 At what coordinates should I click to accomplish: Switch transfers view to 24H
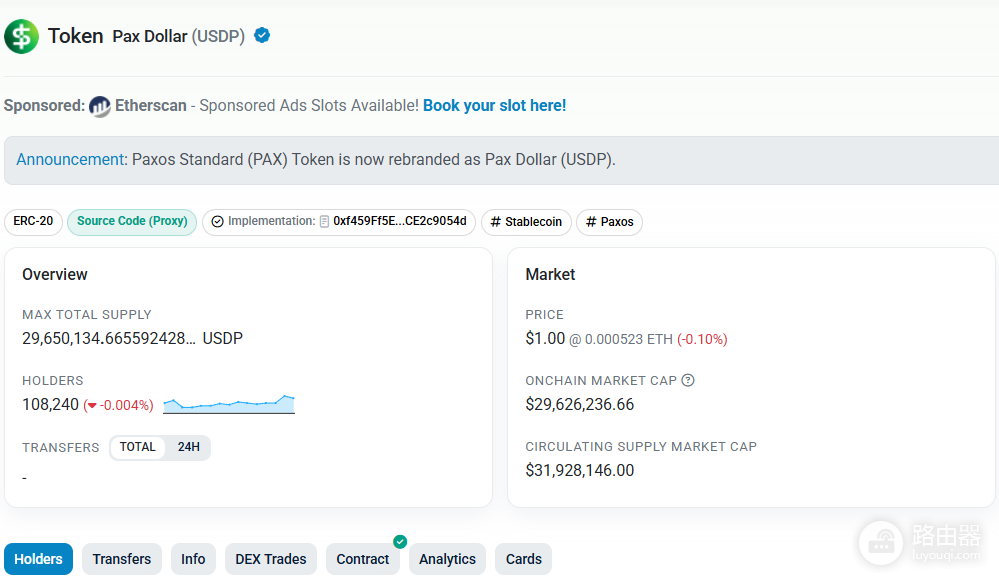click(x=189, y=447)
